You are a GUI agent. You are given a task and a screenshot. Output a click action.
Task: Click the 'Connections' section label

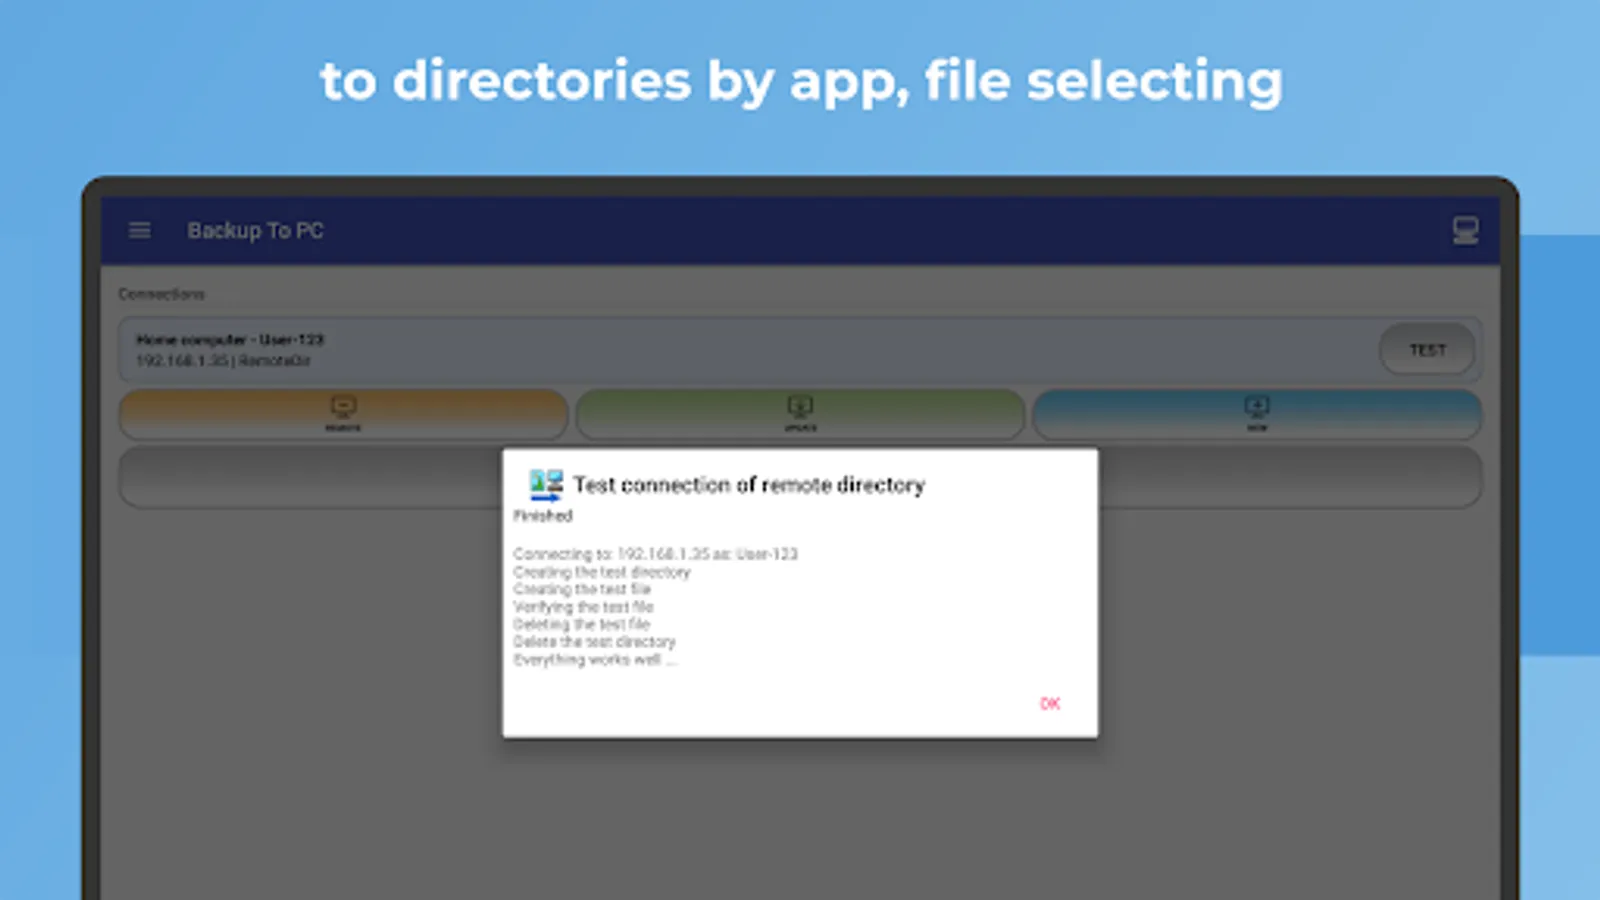point(161,294)
